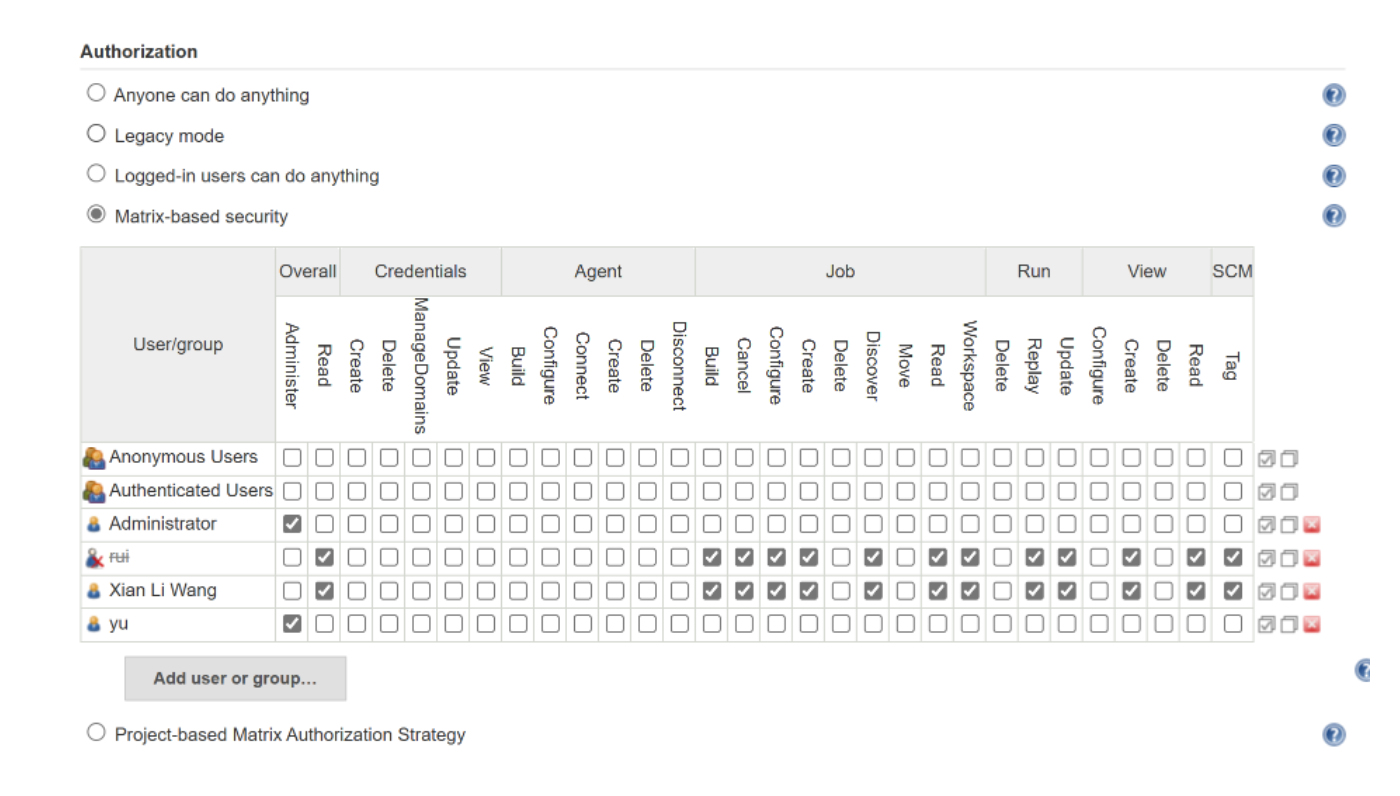Select all permissions for Anonymous Users
The image size is (1400, 796).
pyautogui.click(x=1266, y=459)
